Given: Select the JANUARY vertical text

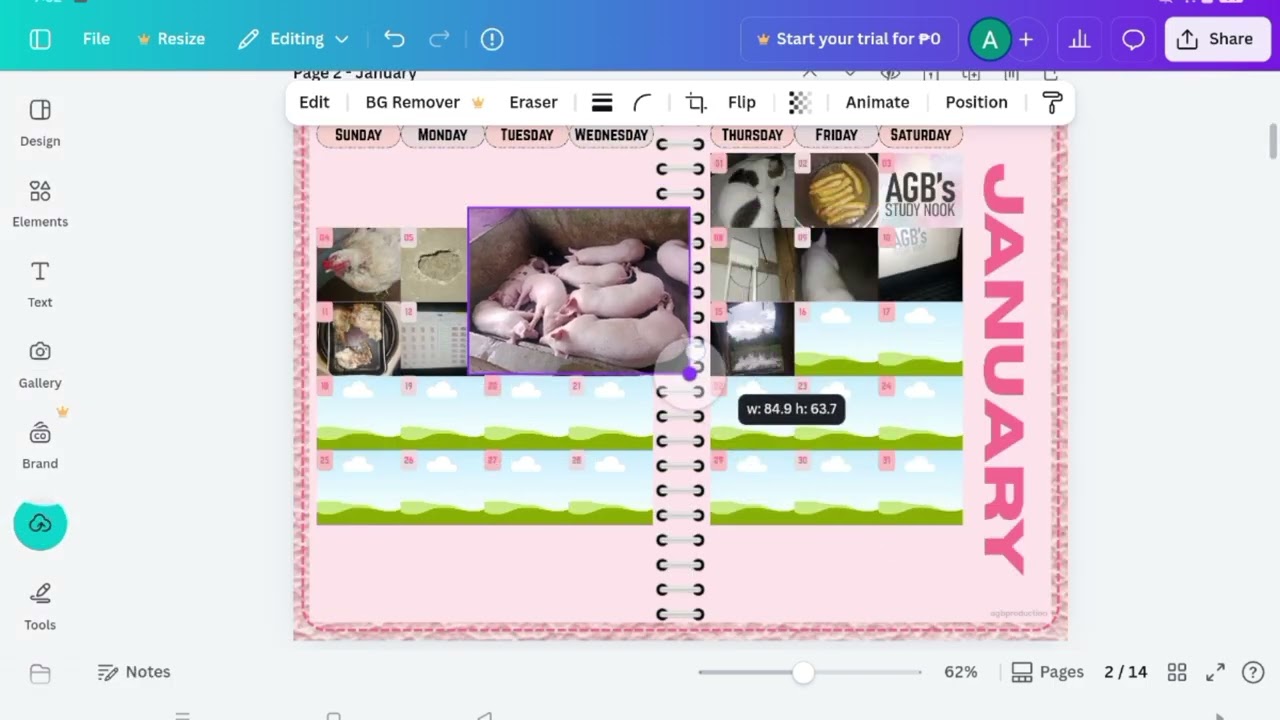Looking at the screenshot, I should (1004, 369).
